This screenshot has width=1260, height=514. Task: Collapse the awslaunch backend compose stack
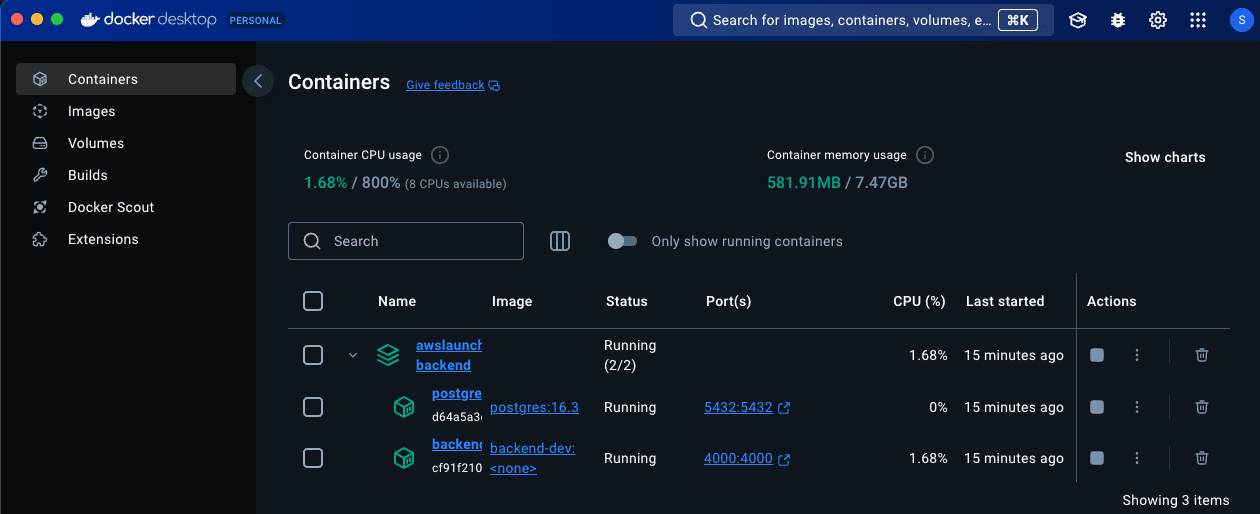(x=353, y=355)
